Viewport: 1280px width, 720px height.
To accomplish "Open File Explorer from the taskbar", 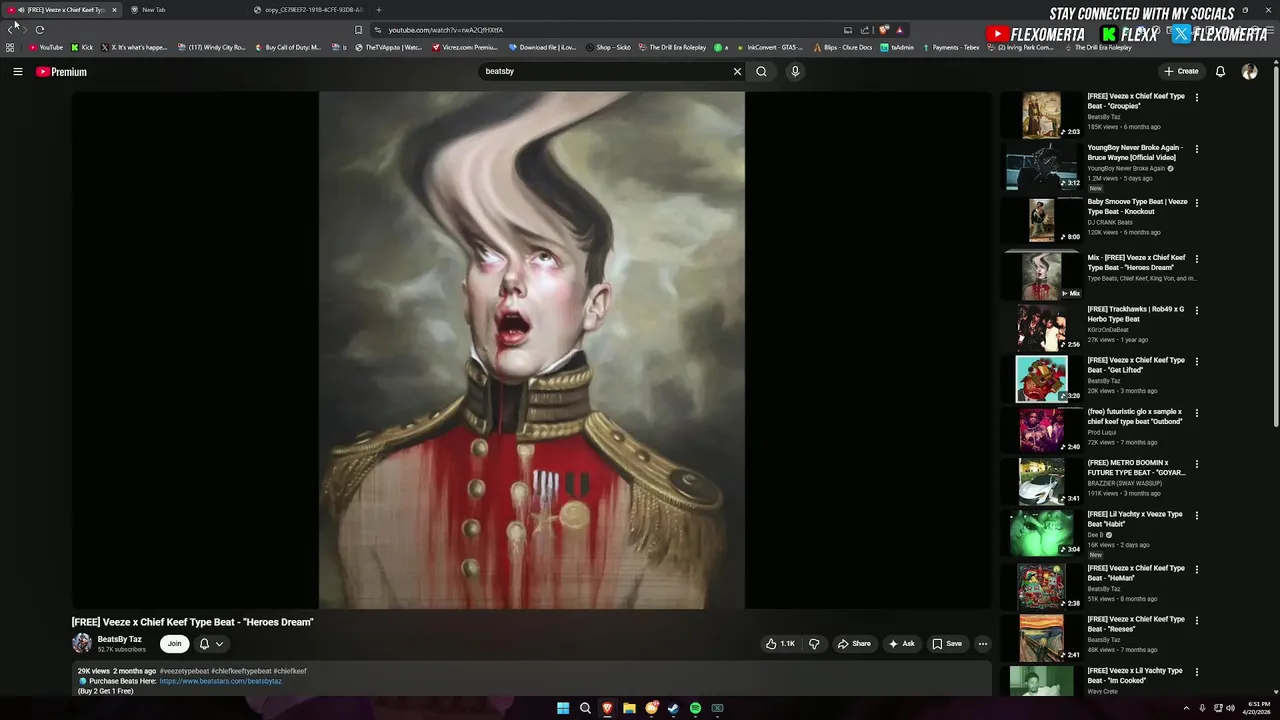I will pyautogui.click(x=629, y=708).
